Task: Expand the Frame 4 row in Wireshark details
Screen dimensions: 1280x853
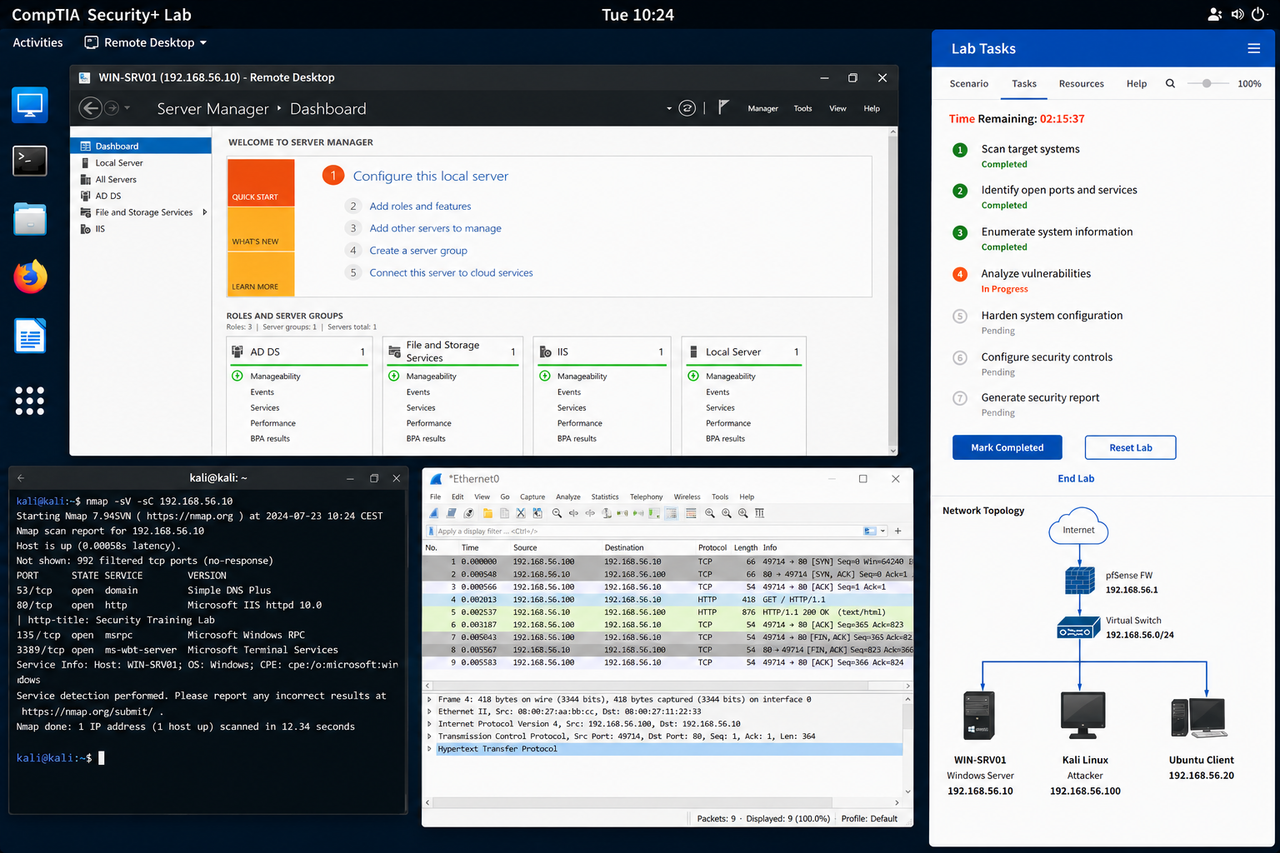Action: pos(430,700)
